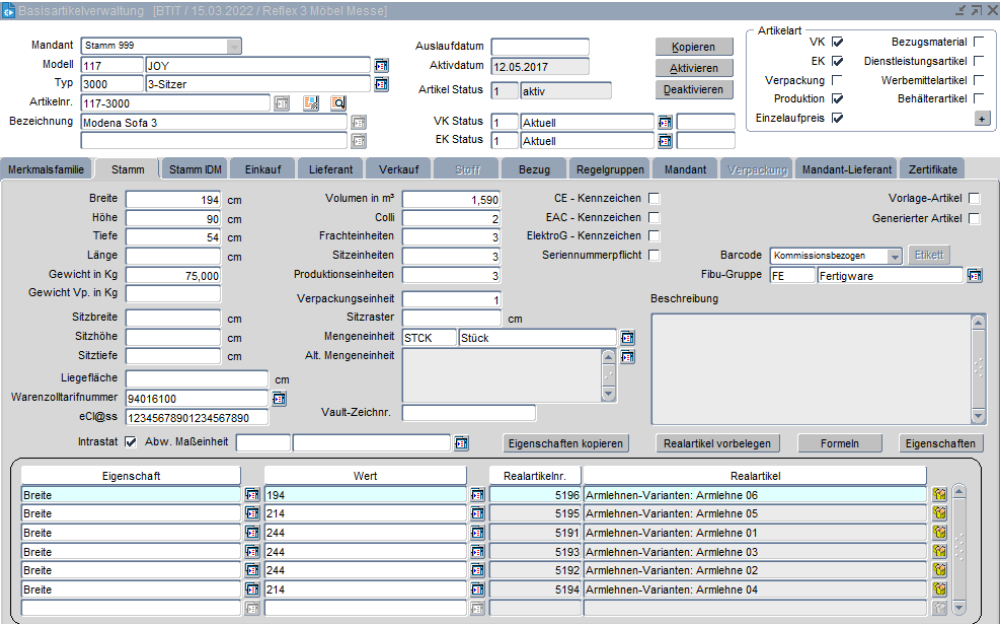The height and width of the screenshot is (625, 1001).
Task: Open the Mengeneinheit Stück lookup icon
Action: pos(627,338)
